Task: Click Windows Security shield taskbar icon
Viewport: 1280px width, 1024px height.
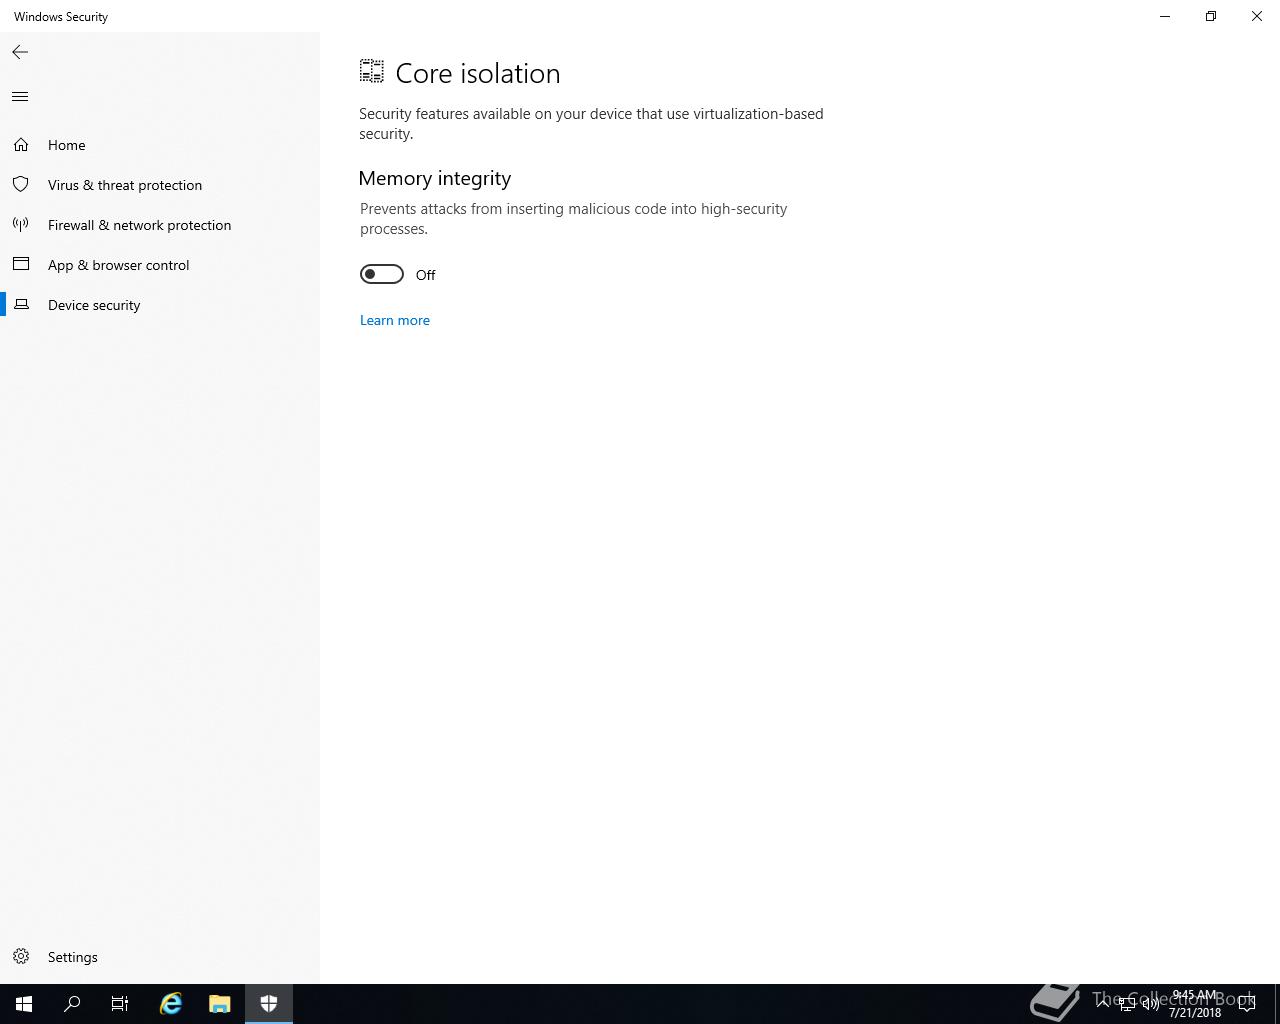Action: point(268,1004)
